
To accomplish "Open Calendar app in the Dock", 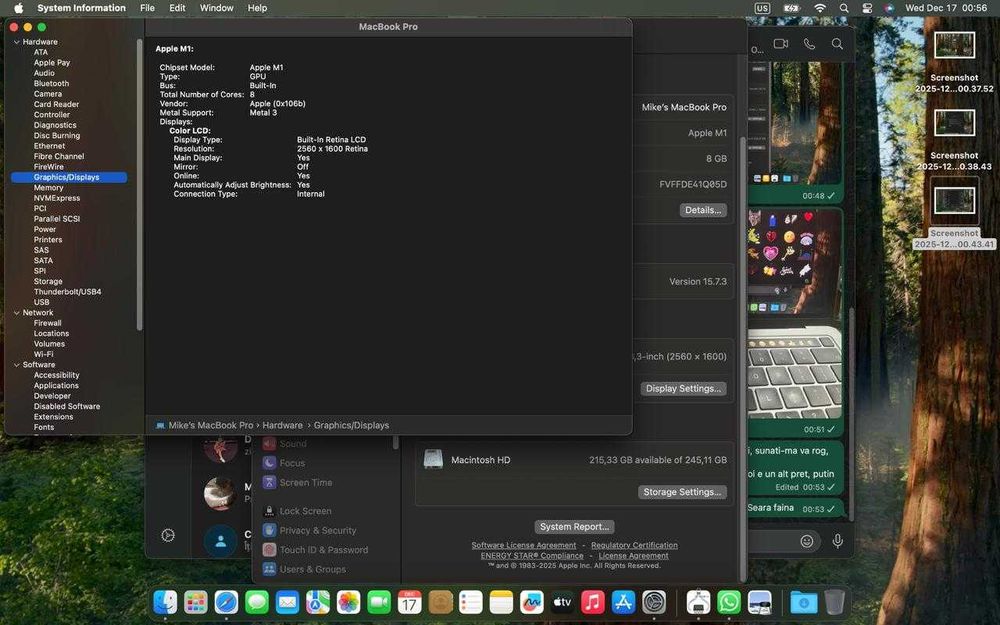I will (409, 601).
